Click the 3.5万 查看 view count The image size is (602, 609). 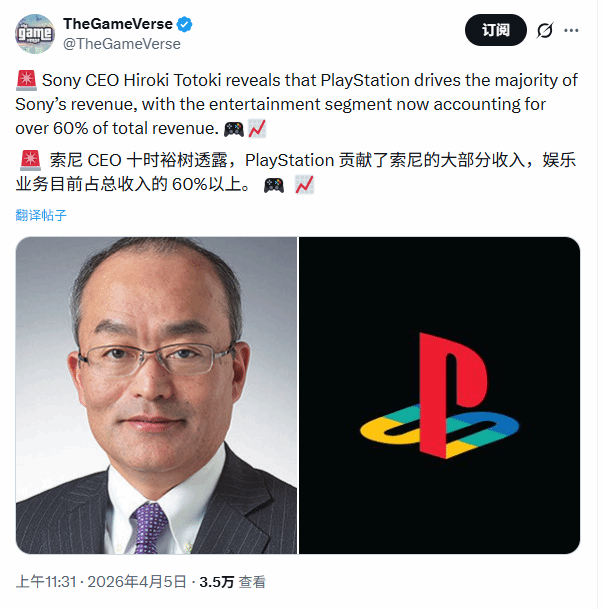click(x=232, y=582)
